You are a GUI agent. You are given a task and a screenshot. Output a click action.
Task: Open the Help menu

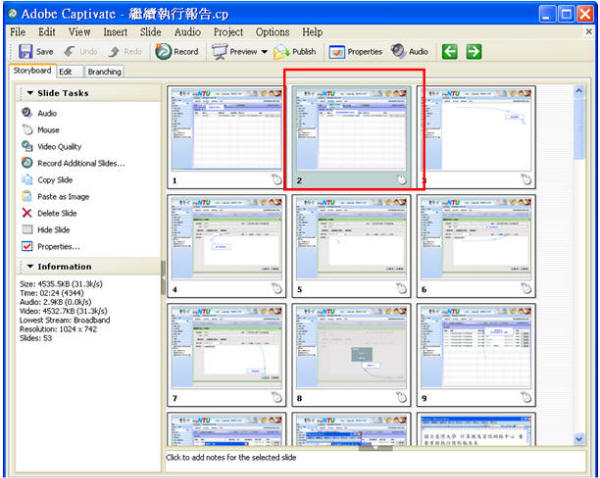tap(312, 32)
